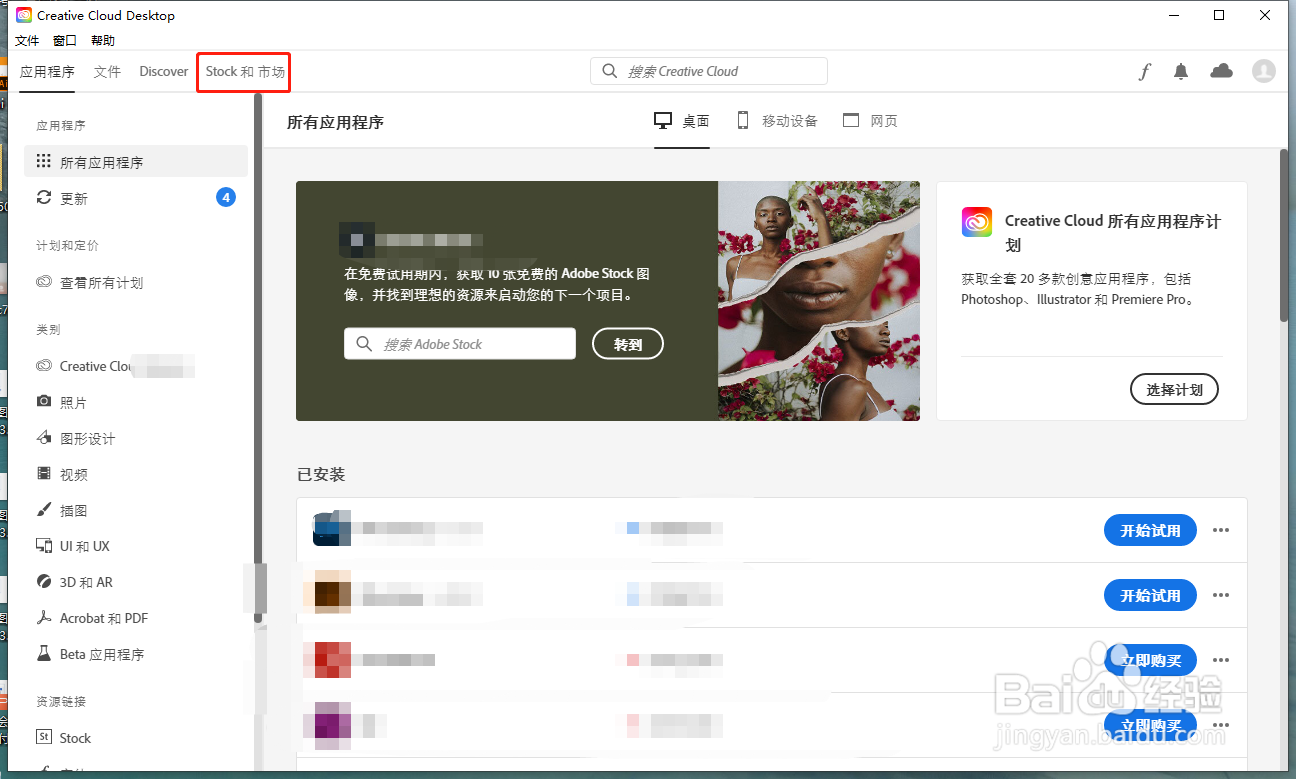Click the Creative Cloud title bar app icon
Screen dimensions: 1296x779
click(24, 15)
